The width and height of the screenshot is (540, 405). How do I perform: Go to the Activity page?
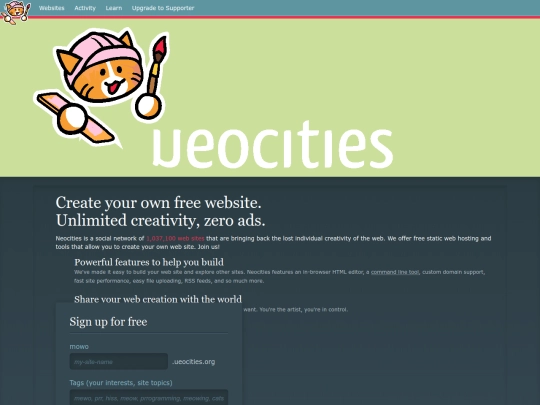85,8
